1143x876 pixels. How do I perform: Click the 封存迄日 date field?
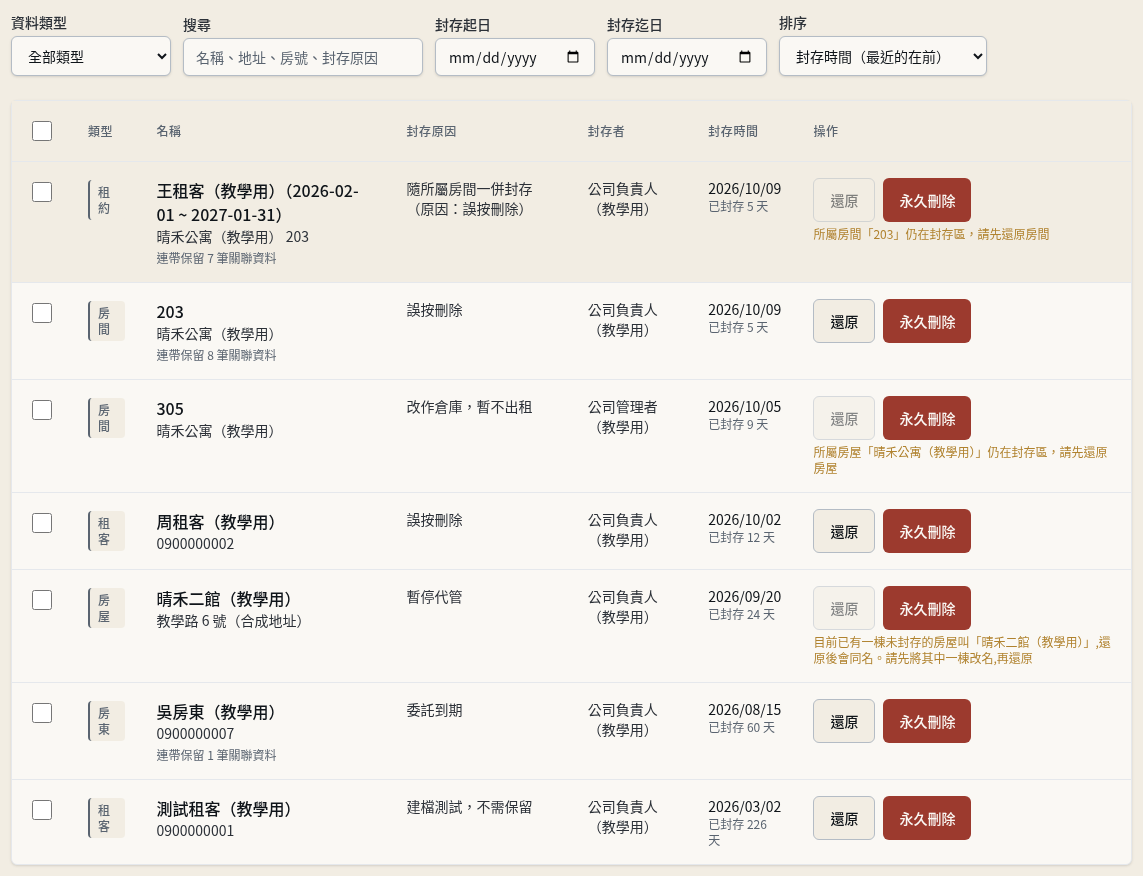pos(687,57)
